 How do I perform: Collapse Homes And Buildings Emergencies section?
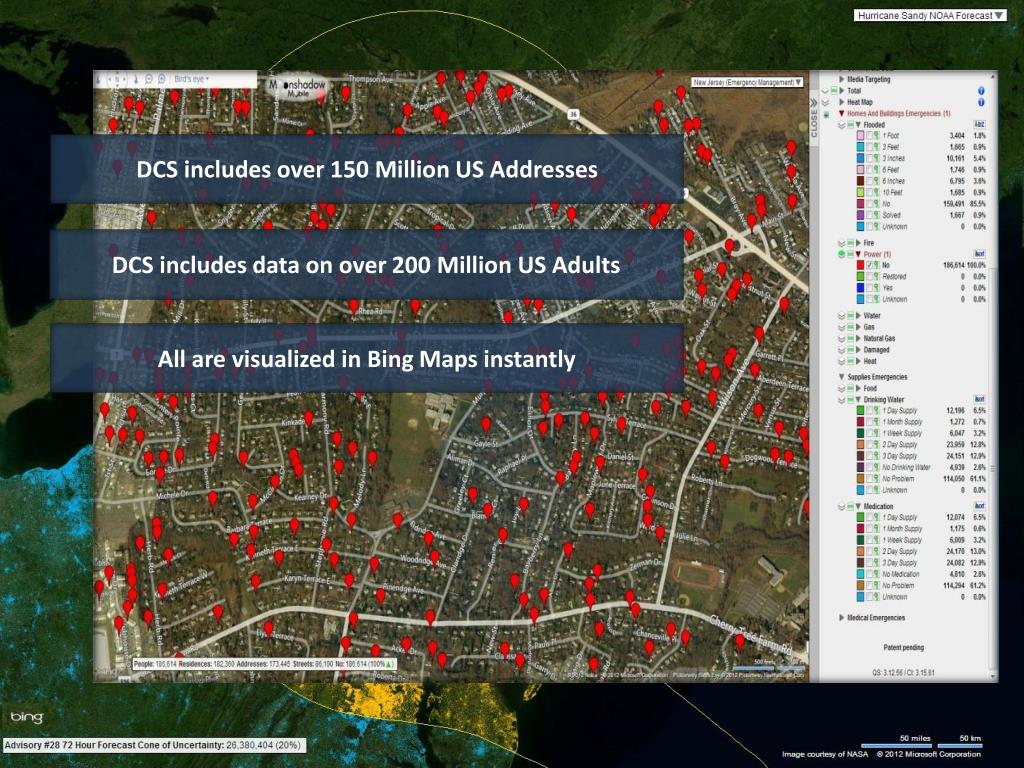pos(842,114)
